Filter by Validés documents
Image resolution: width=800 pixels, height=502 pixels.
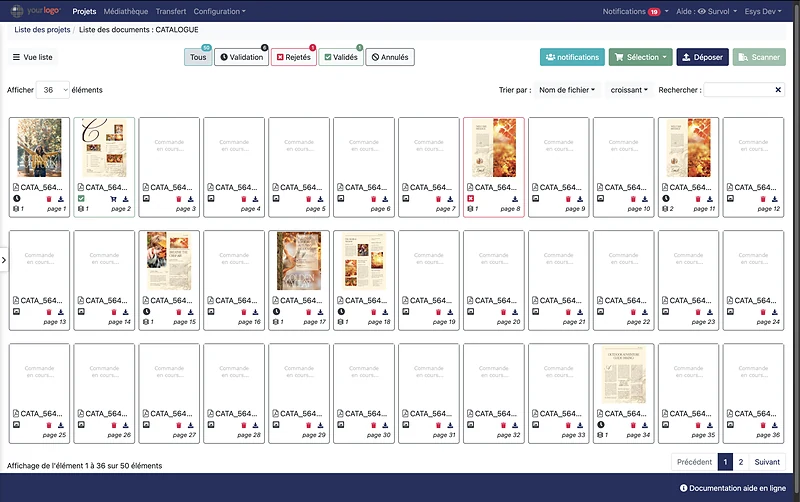(341, 57)
